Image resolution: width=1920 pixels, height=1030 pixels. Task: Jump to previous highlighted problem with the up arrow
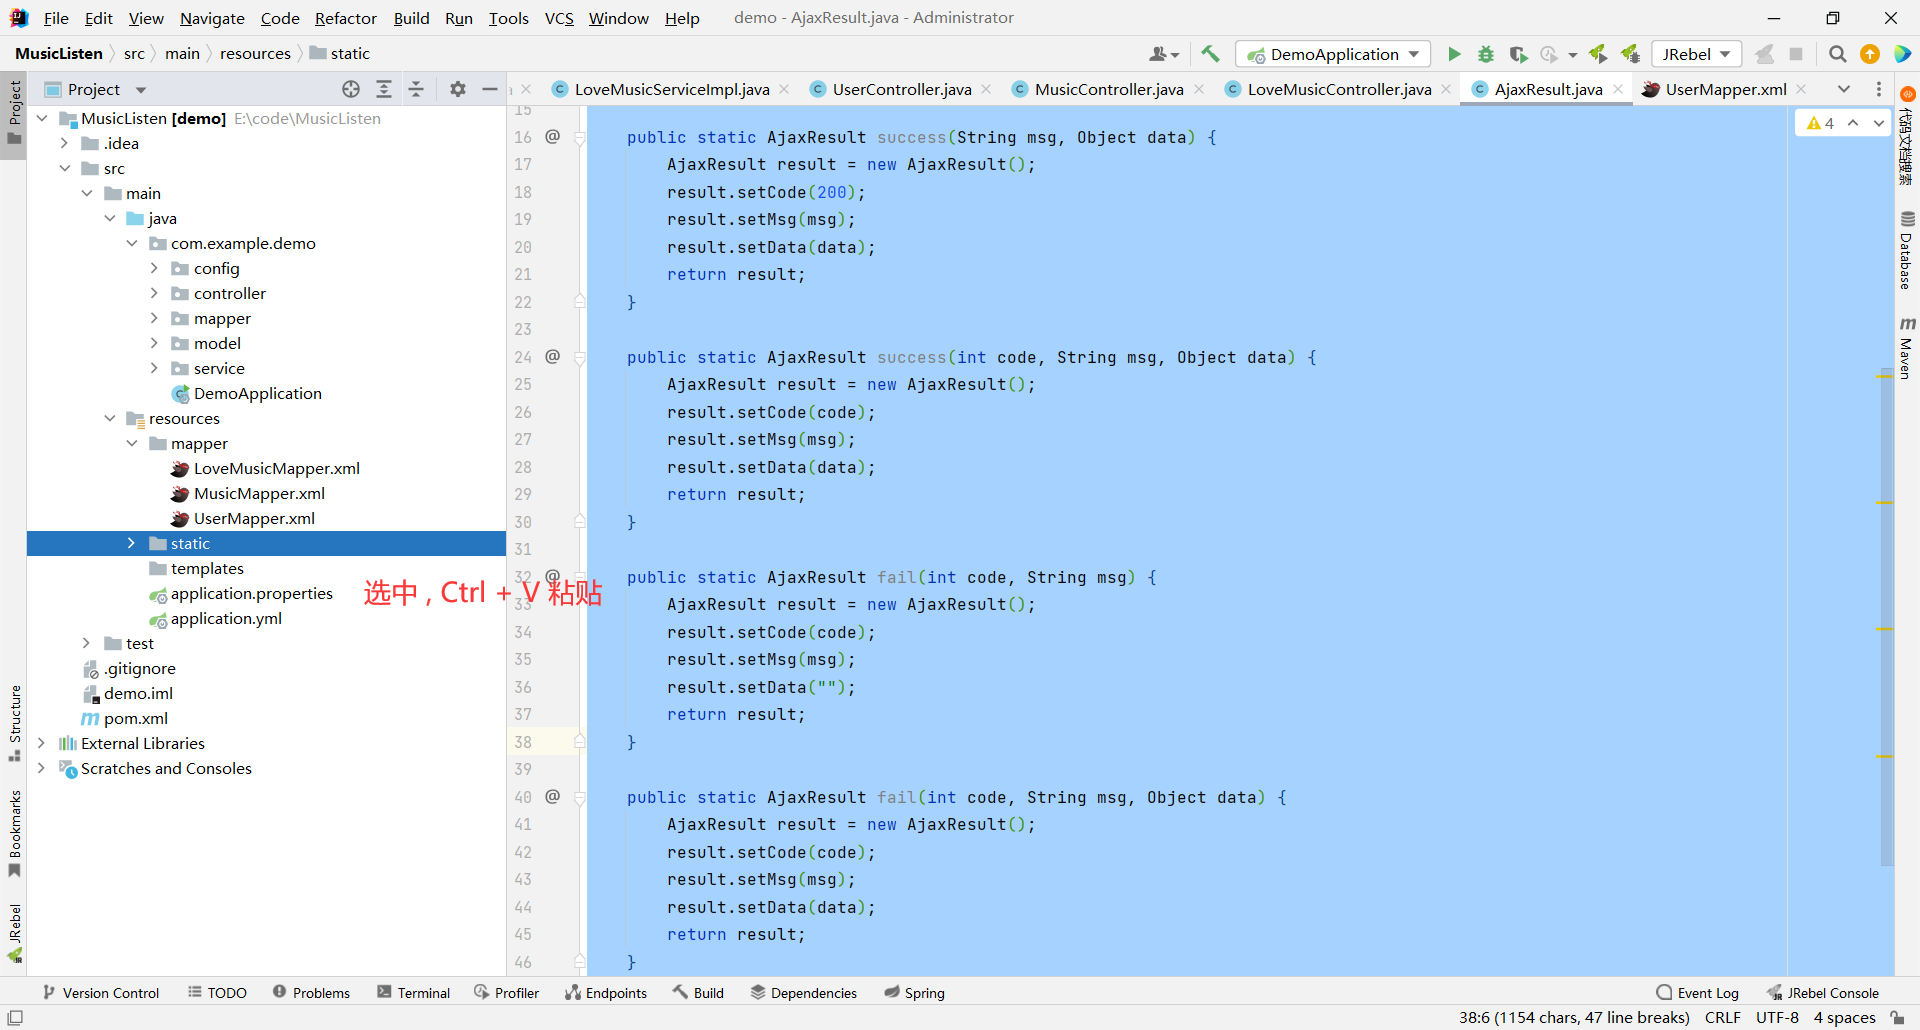(1853, 123)
